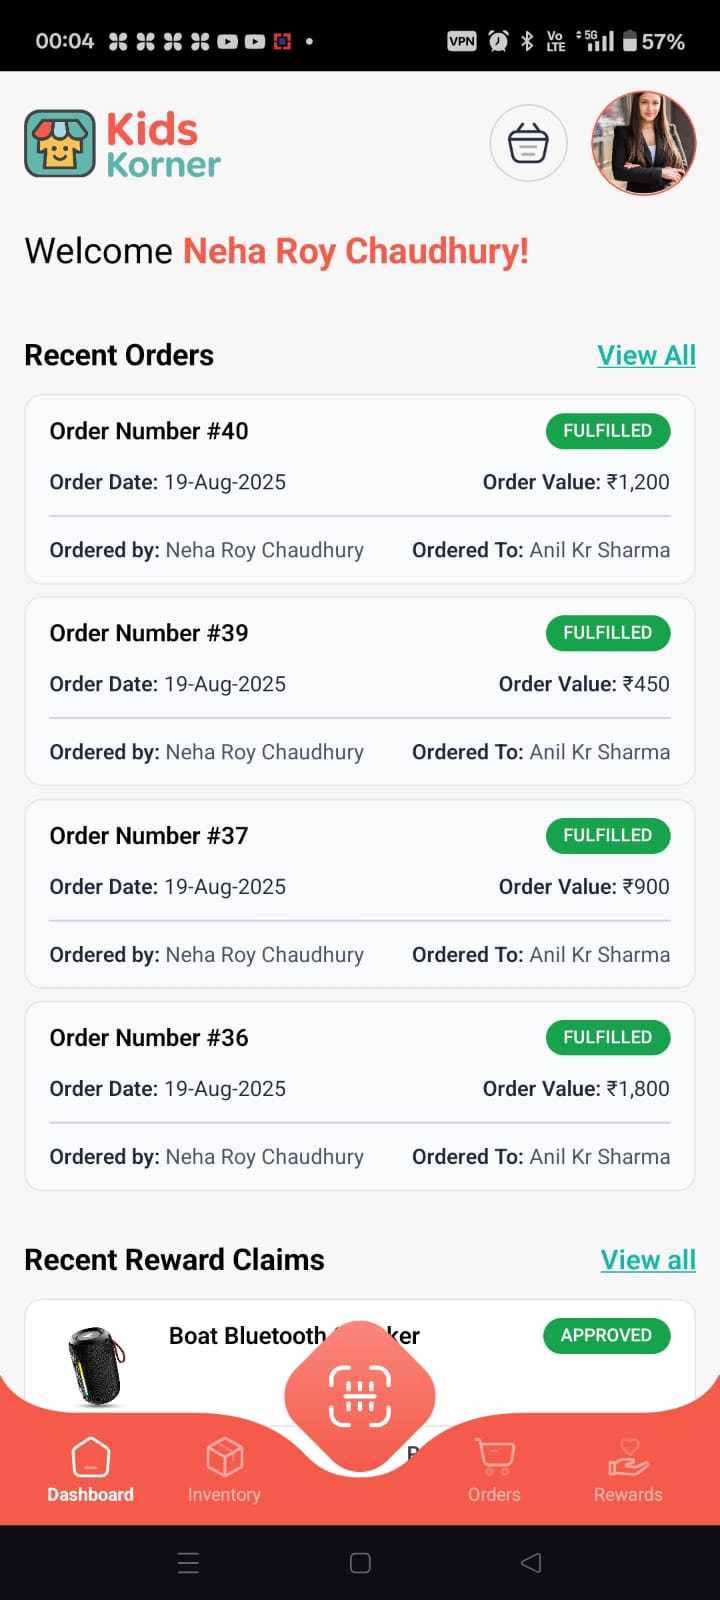Open Order Number #36 details
The height and width of the screenshot is (1600, 720).
[360, 1096]
